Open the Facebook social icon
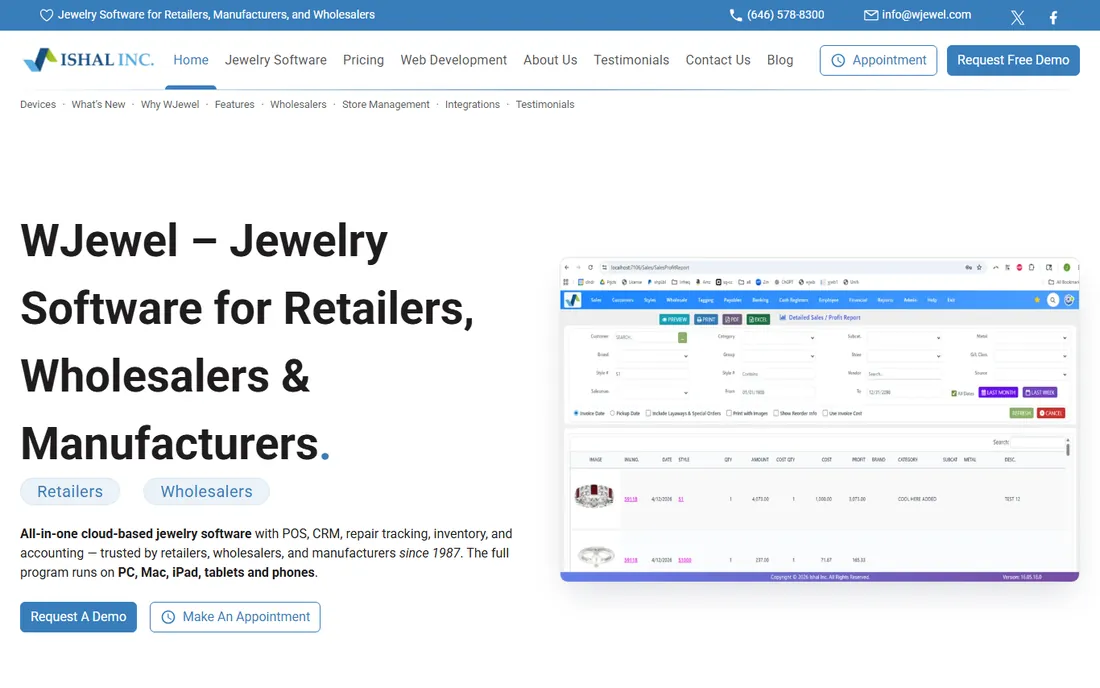1100x688 pixels. (x=1053, y=18)
